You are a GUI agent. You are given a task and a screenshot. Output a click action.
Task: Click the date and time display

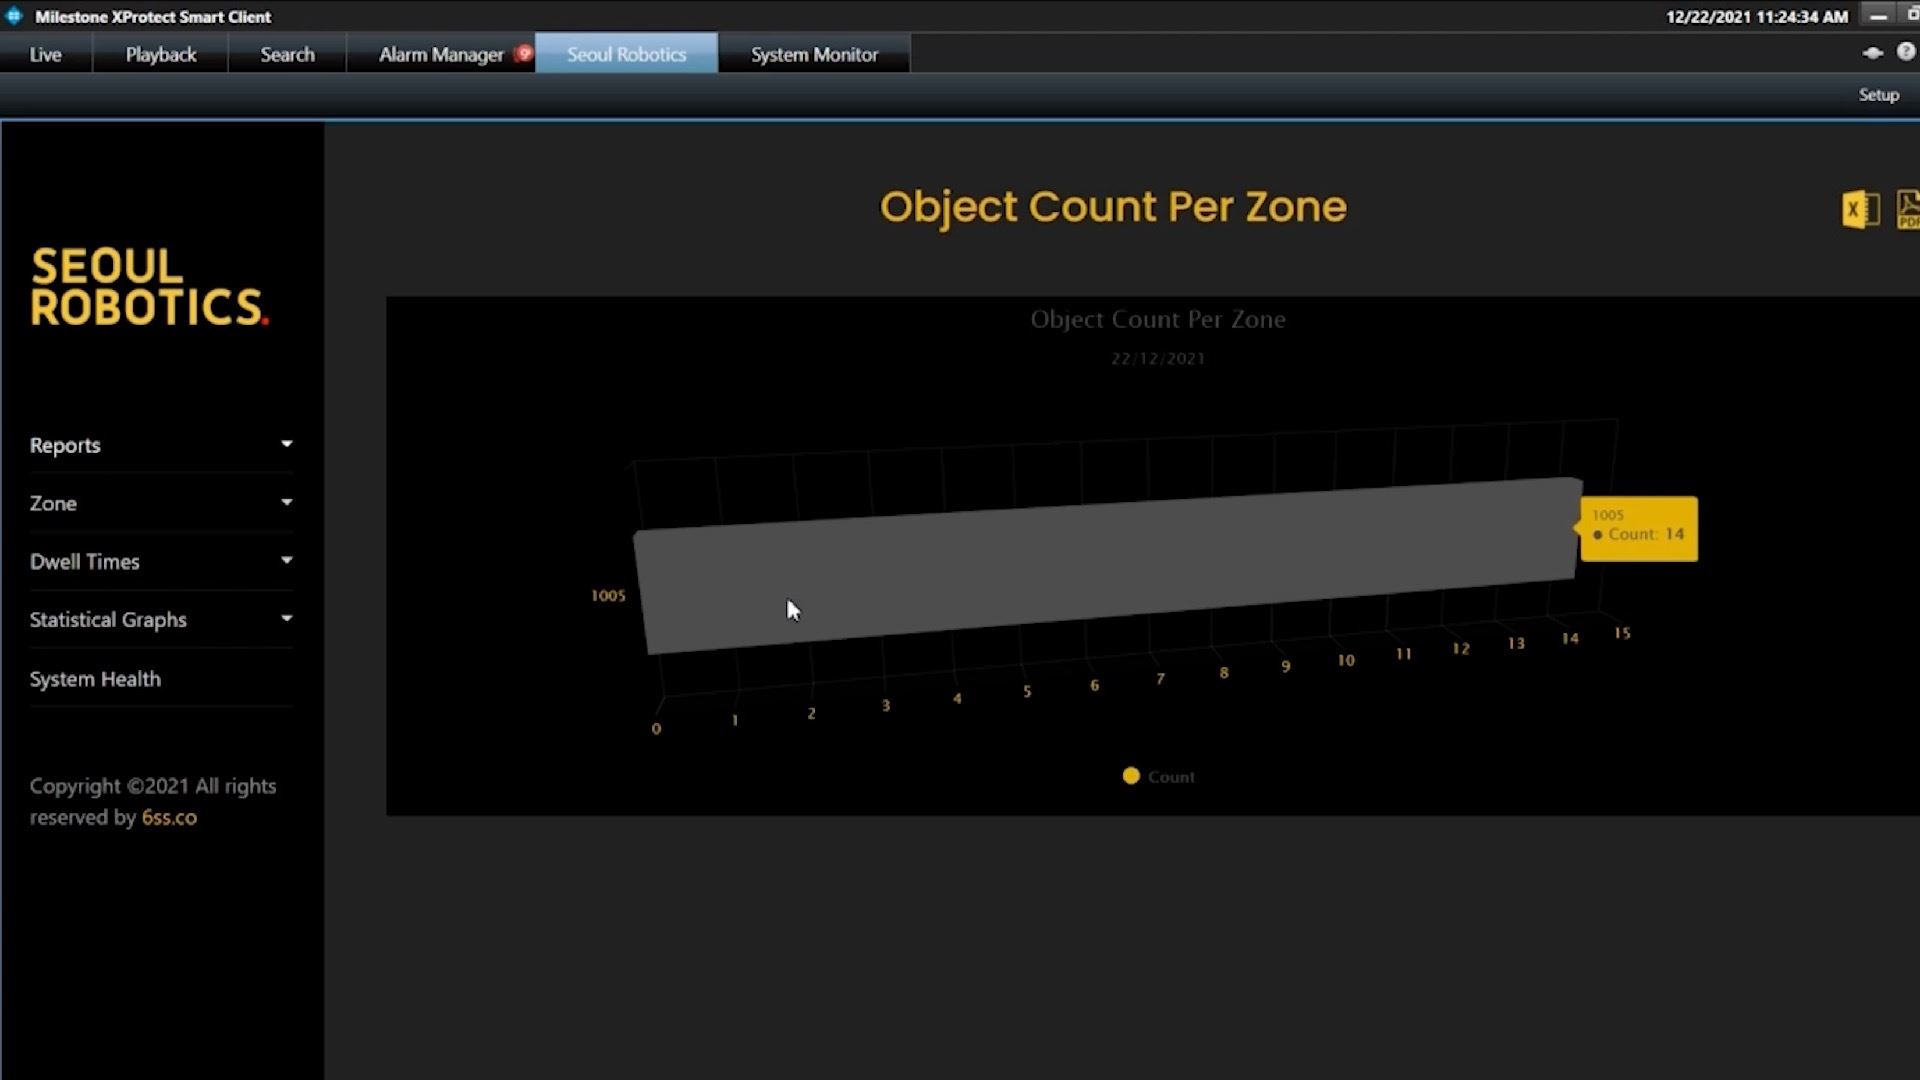1757,17
